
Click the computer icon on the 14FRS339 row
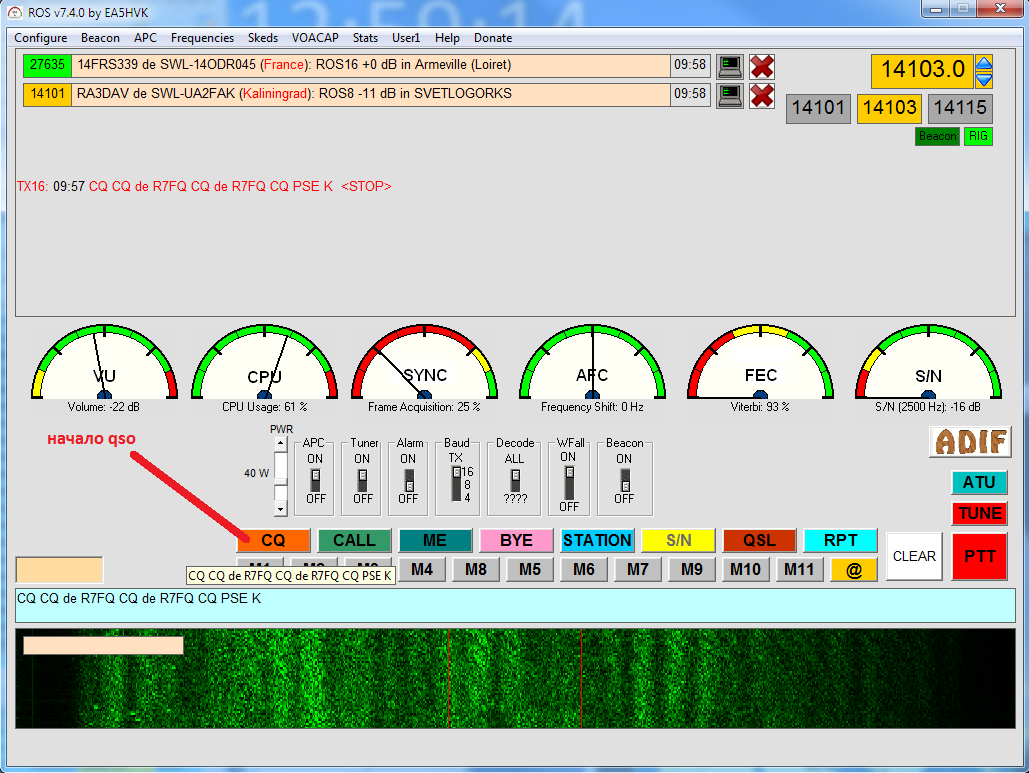click(x=731, y=67)
